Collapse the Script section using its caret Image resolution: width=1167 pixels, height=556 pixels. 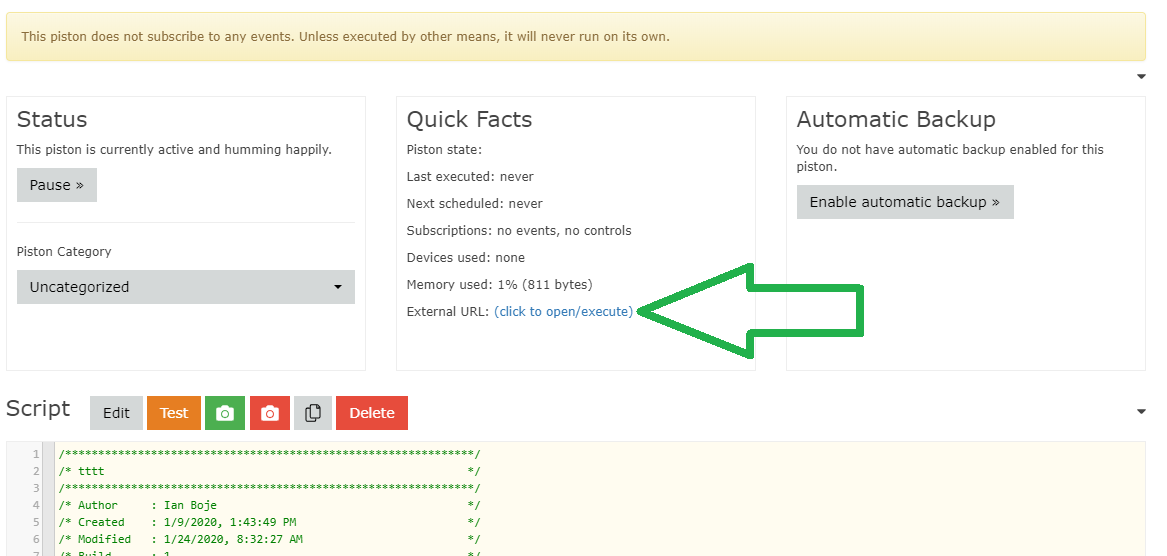pyautogui.click(x=1141, y=412)
